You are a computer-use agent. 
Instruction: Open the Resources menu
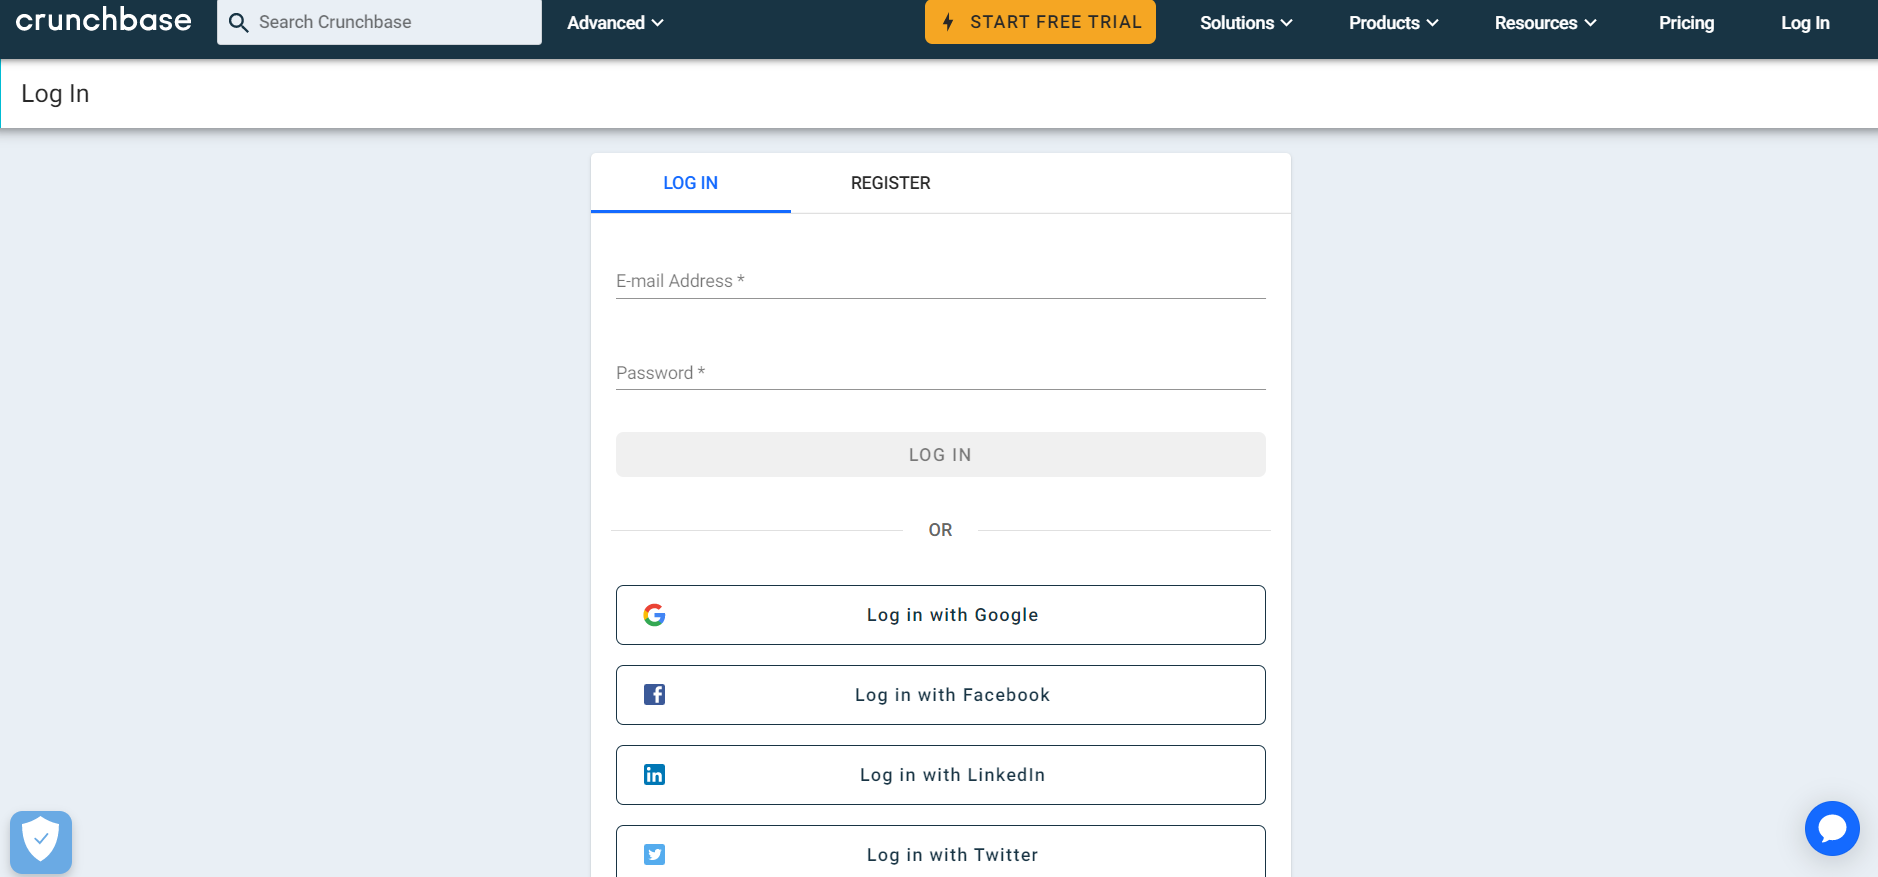point(1545,22)
